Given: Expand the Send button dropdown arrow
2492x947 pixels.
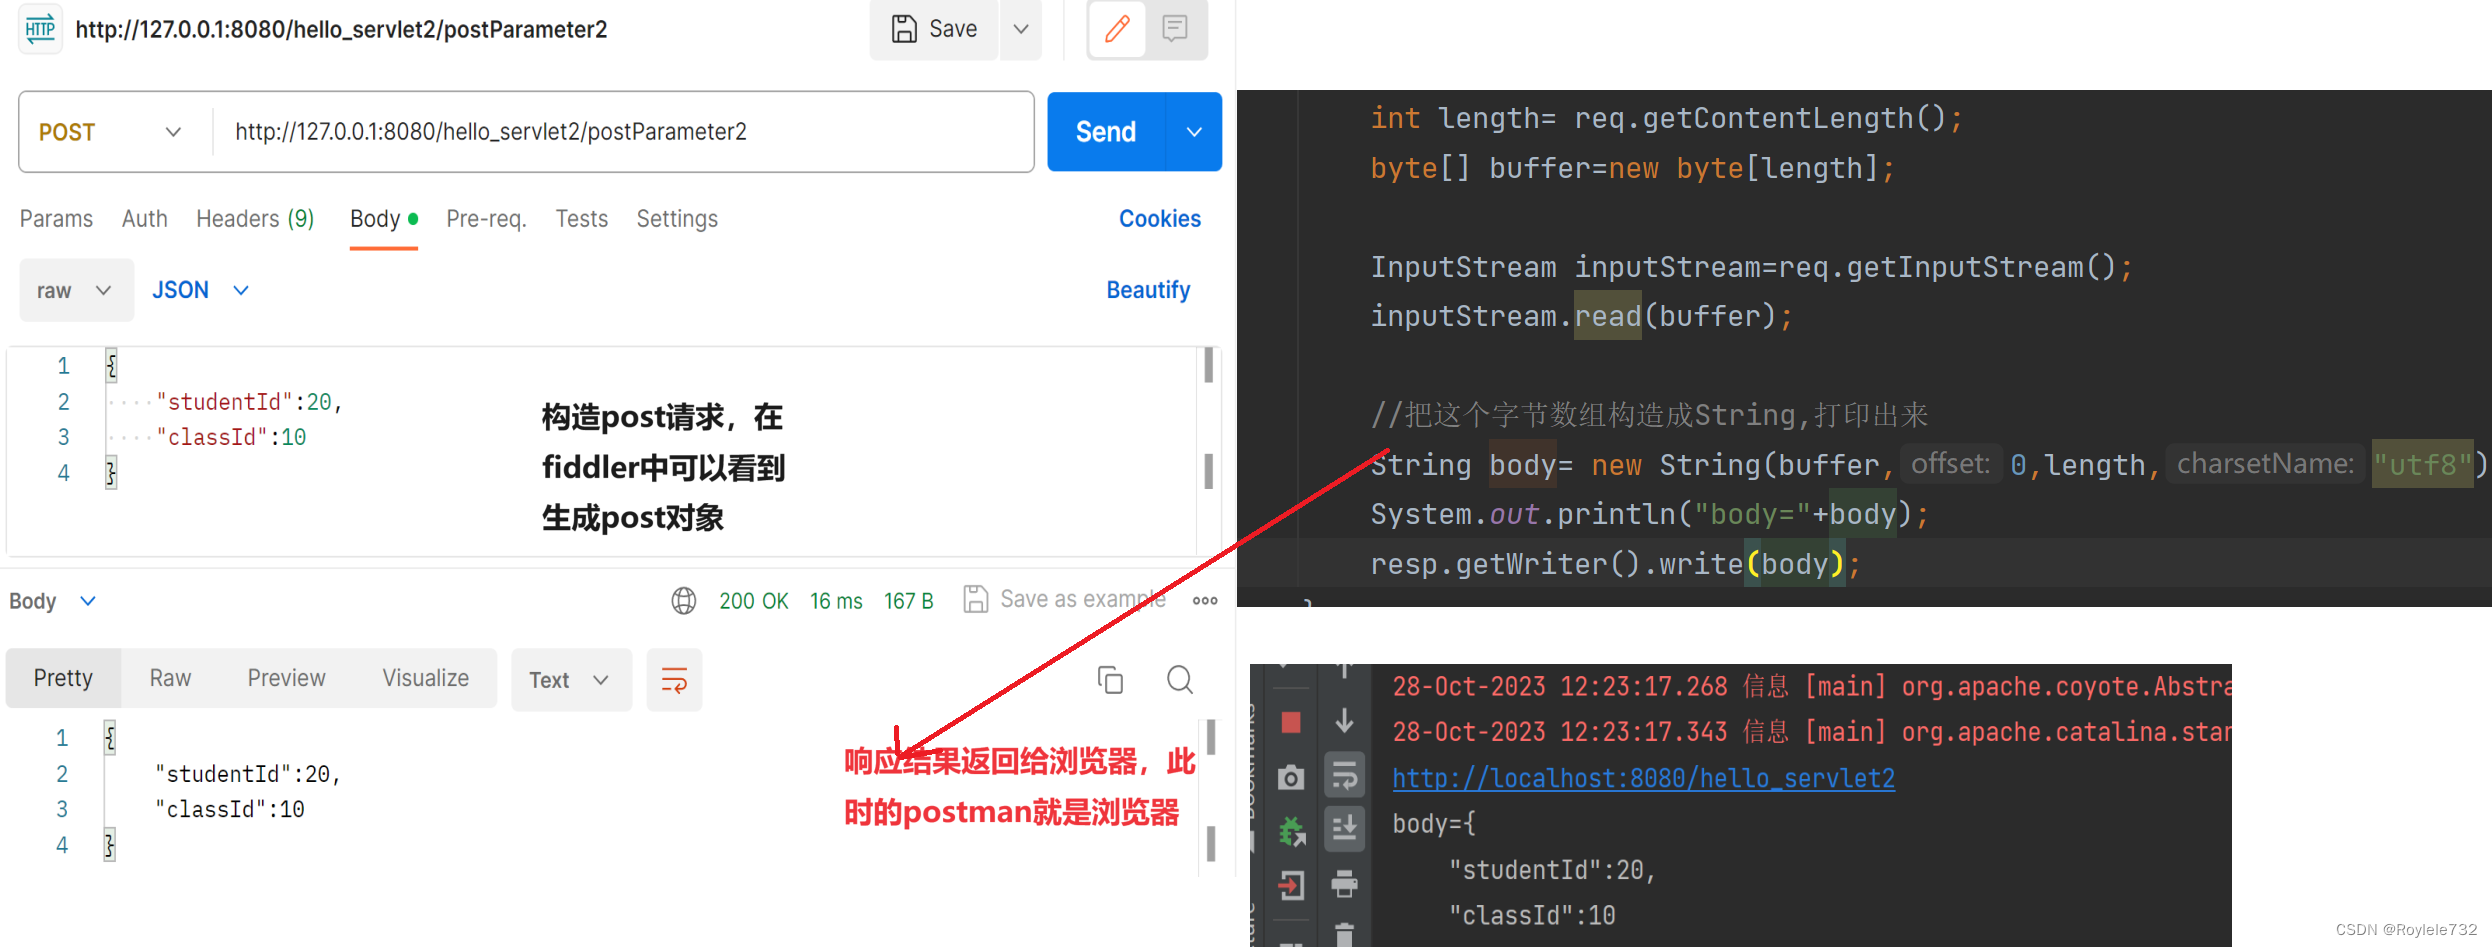Looking at the screenshot, I should pyautogui.click(x=1194, y=131).
